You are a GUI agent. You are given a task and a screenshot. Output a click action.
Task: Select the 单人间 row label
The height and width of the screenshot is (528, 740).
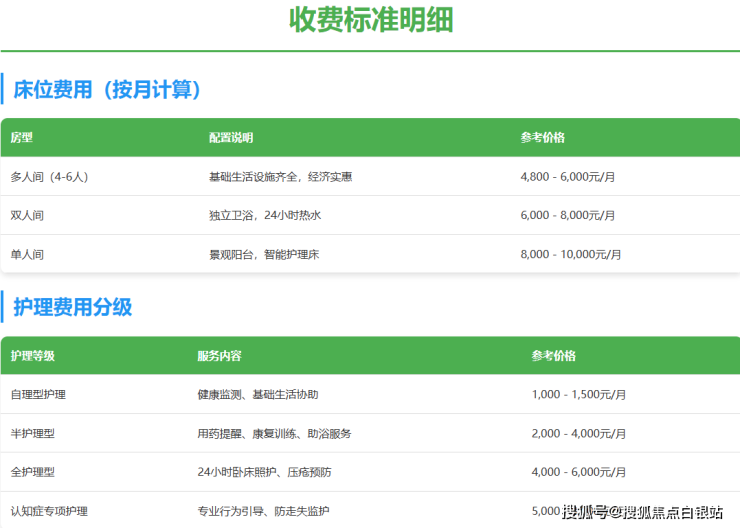[x=27, y=255]
